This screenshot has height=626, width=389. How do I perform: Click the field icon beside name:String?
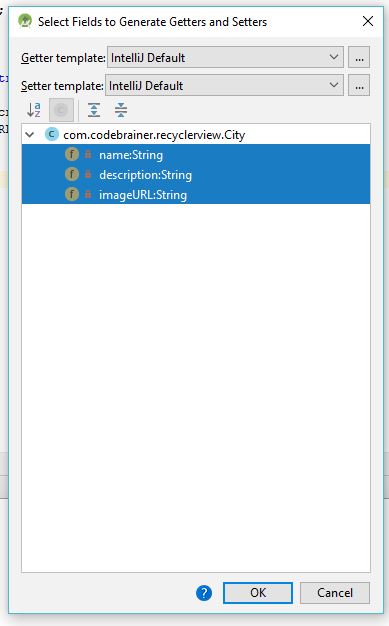tap(72, 154)
